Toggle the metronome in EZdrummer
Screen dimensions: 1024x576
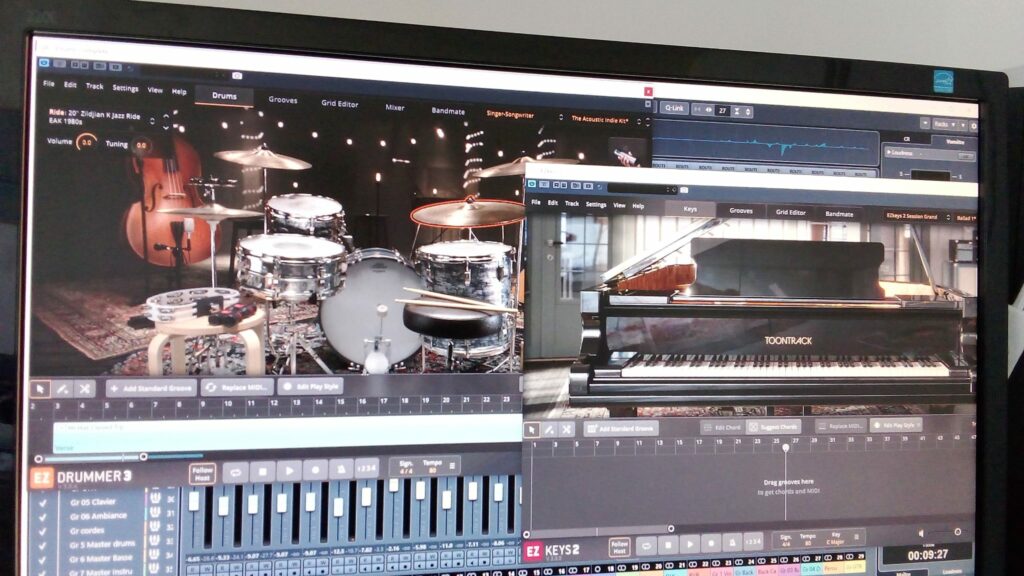point(341,469)
